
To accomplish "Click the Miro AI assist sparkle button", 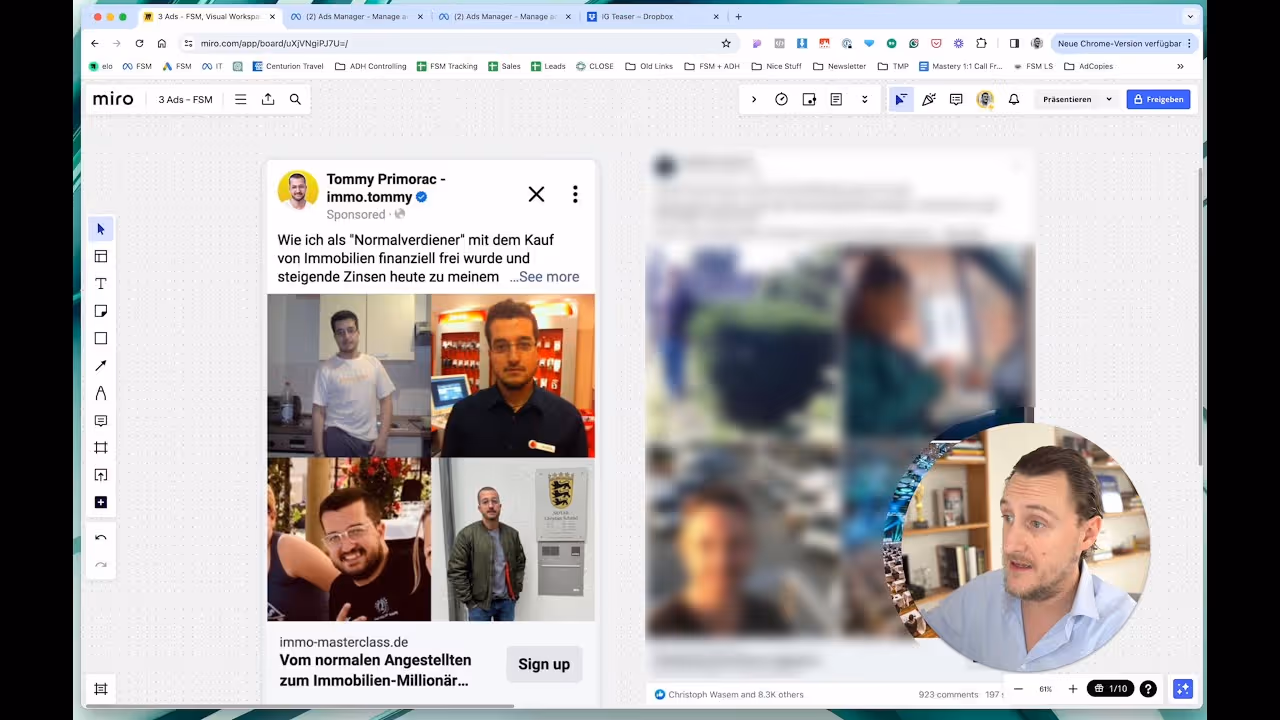I will point(1183,689).
